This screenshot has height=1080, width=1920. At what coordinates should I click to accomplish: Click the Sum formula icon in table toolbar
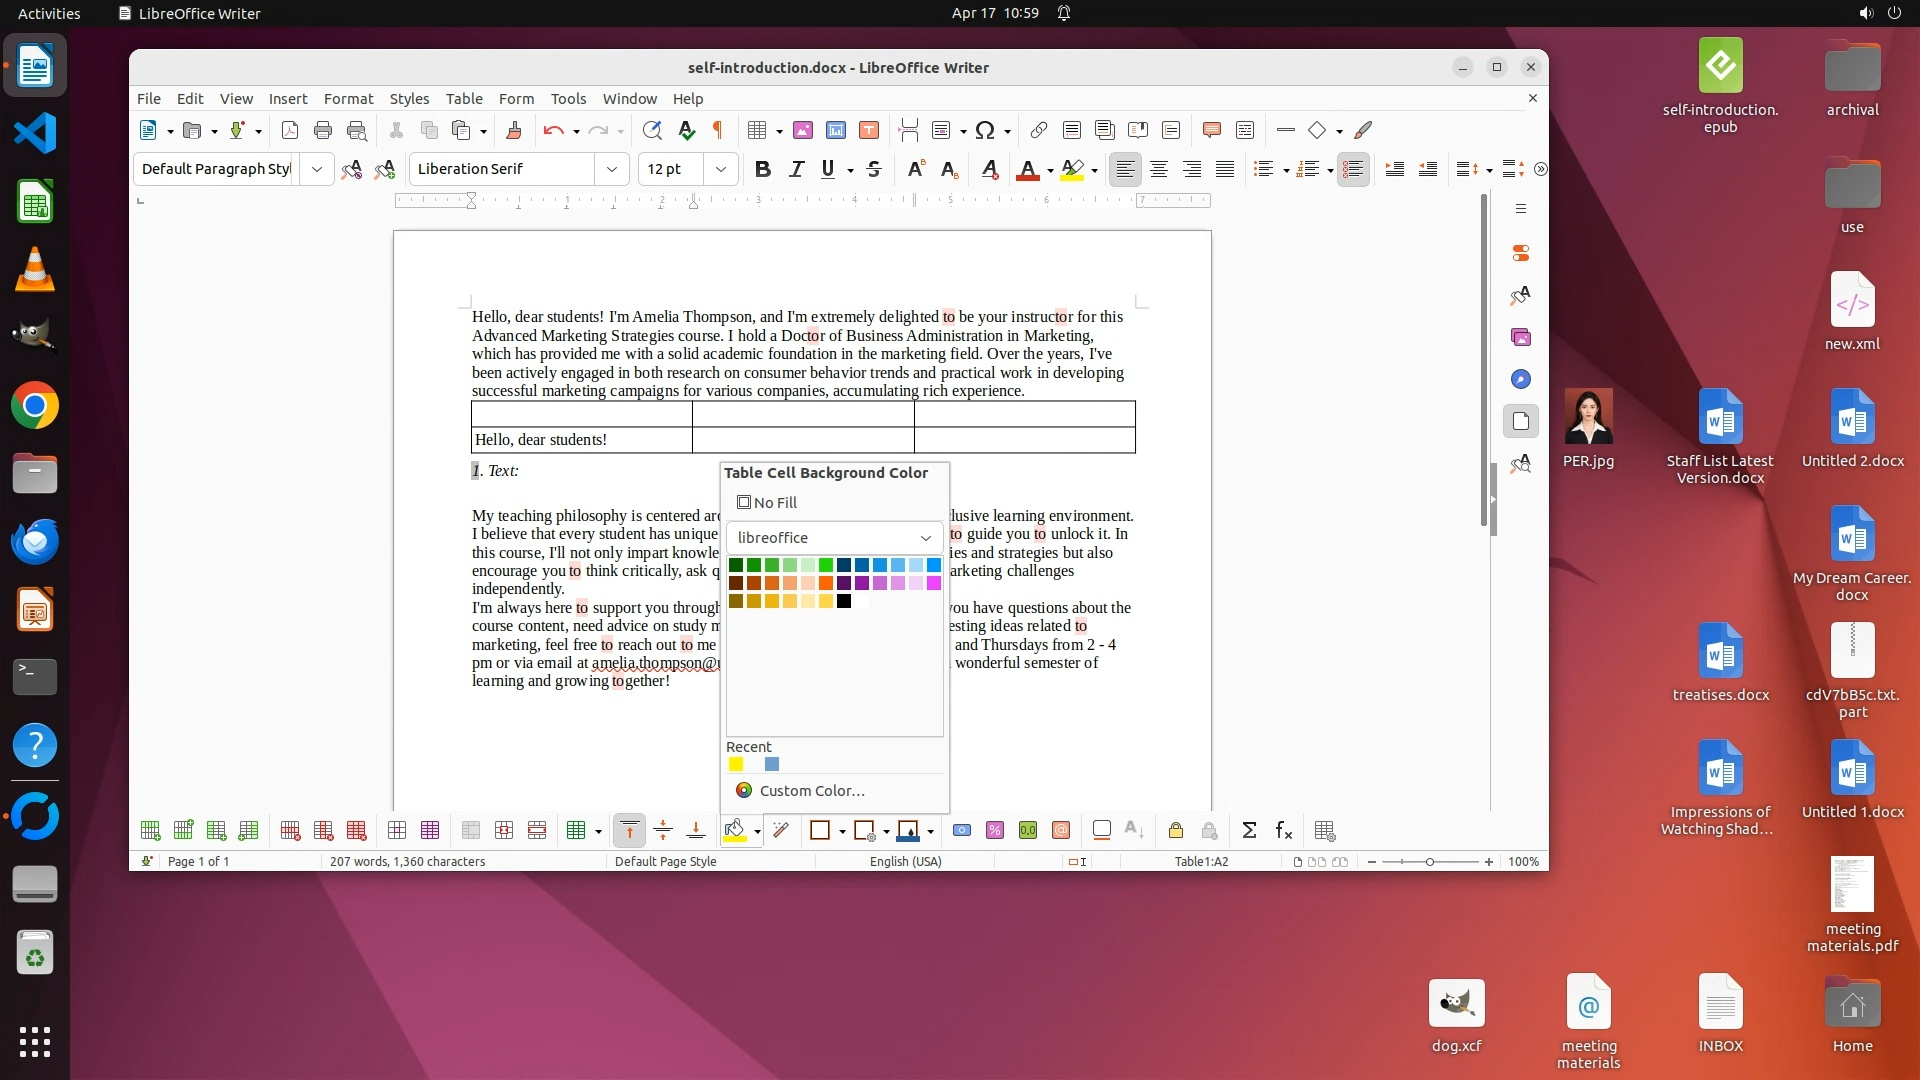point(1249,830)
